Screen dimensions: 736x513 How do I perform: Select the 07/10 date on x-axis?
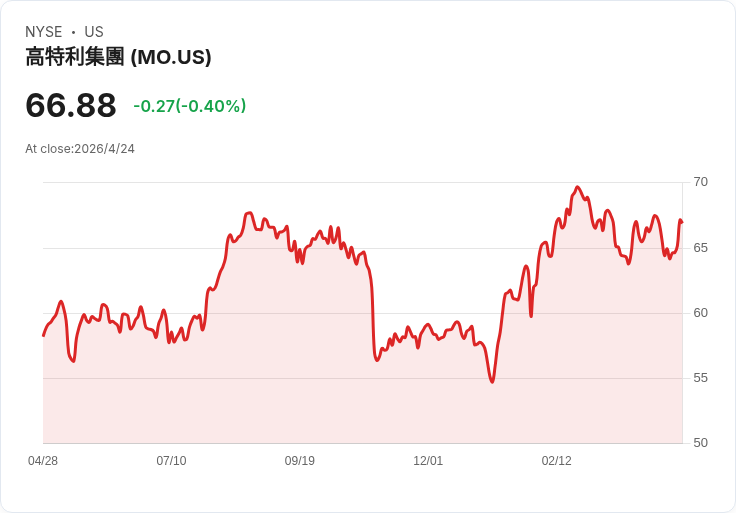tap(171, 461)
